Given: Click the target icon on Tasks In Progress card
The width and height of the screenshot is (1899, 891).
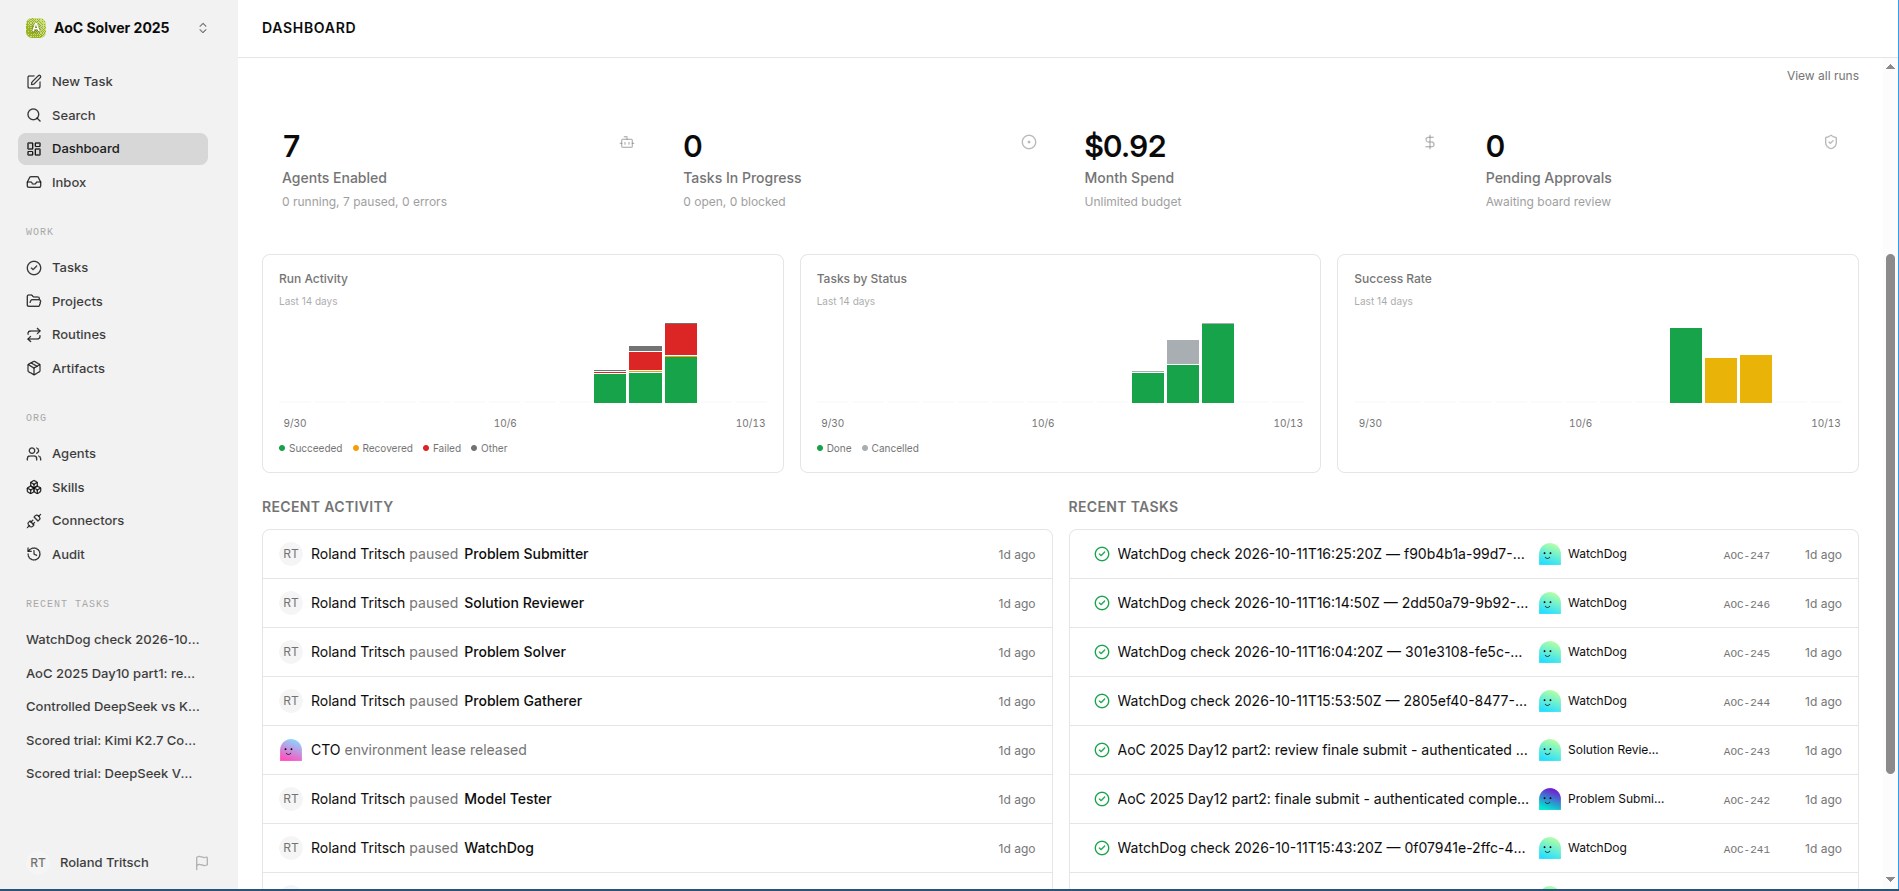Looking at the screenshot, I should click(x=1029, y=142).
